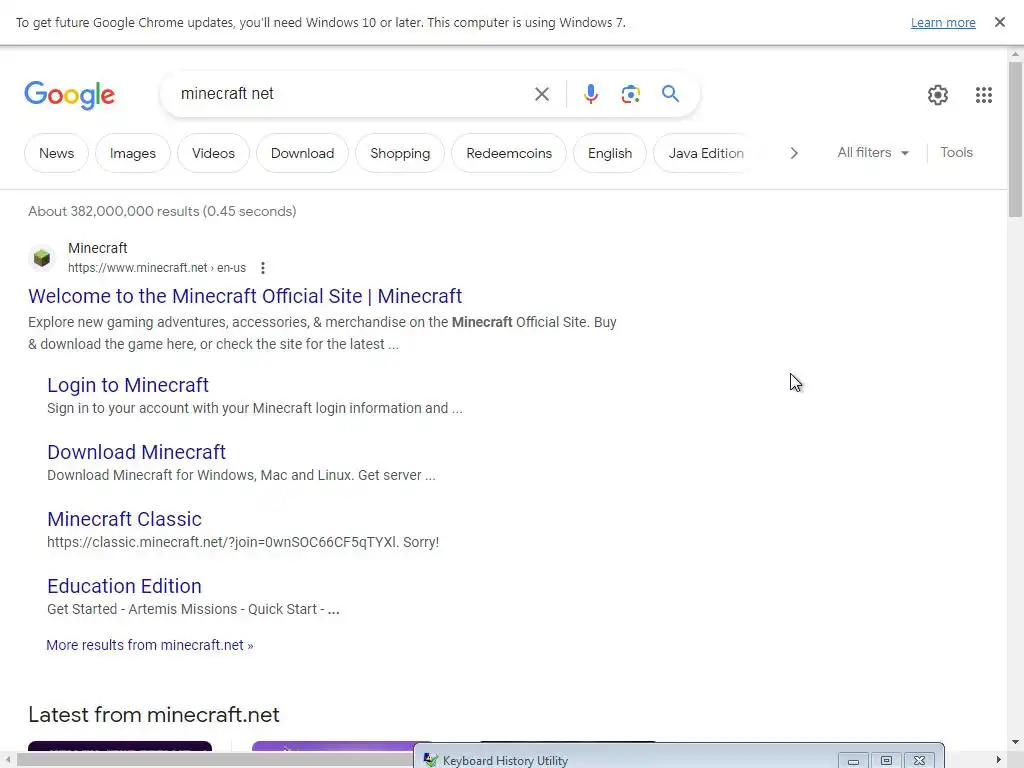Click the https://www.minecraft.net URL breadcrumb
1024x768 pixels.
[157, 268]
